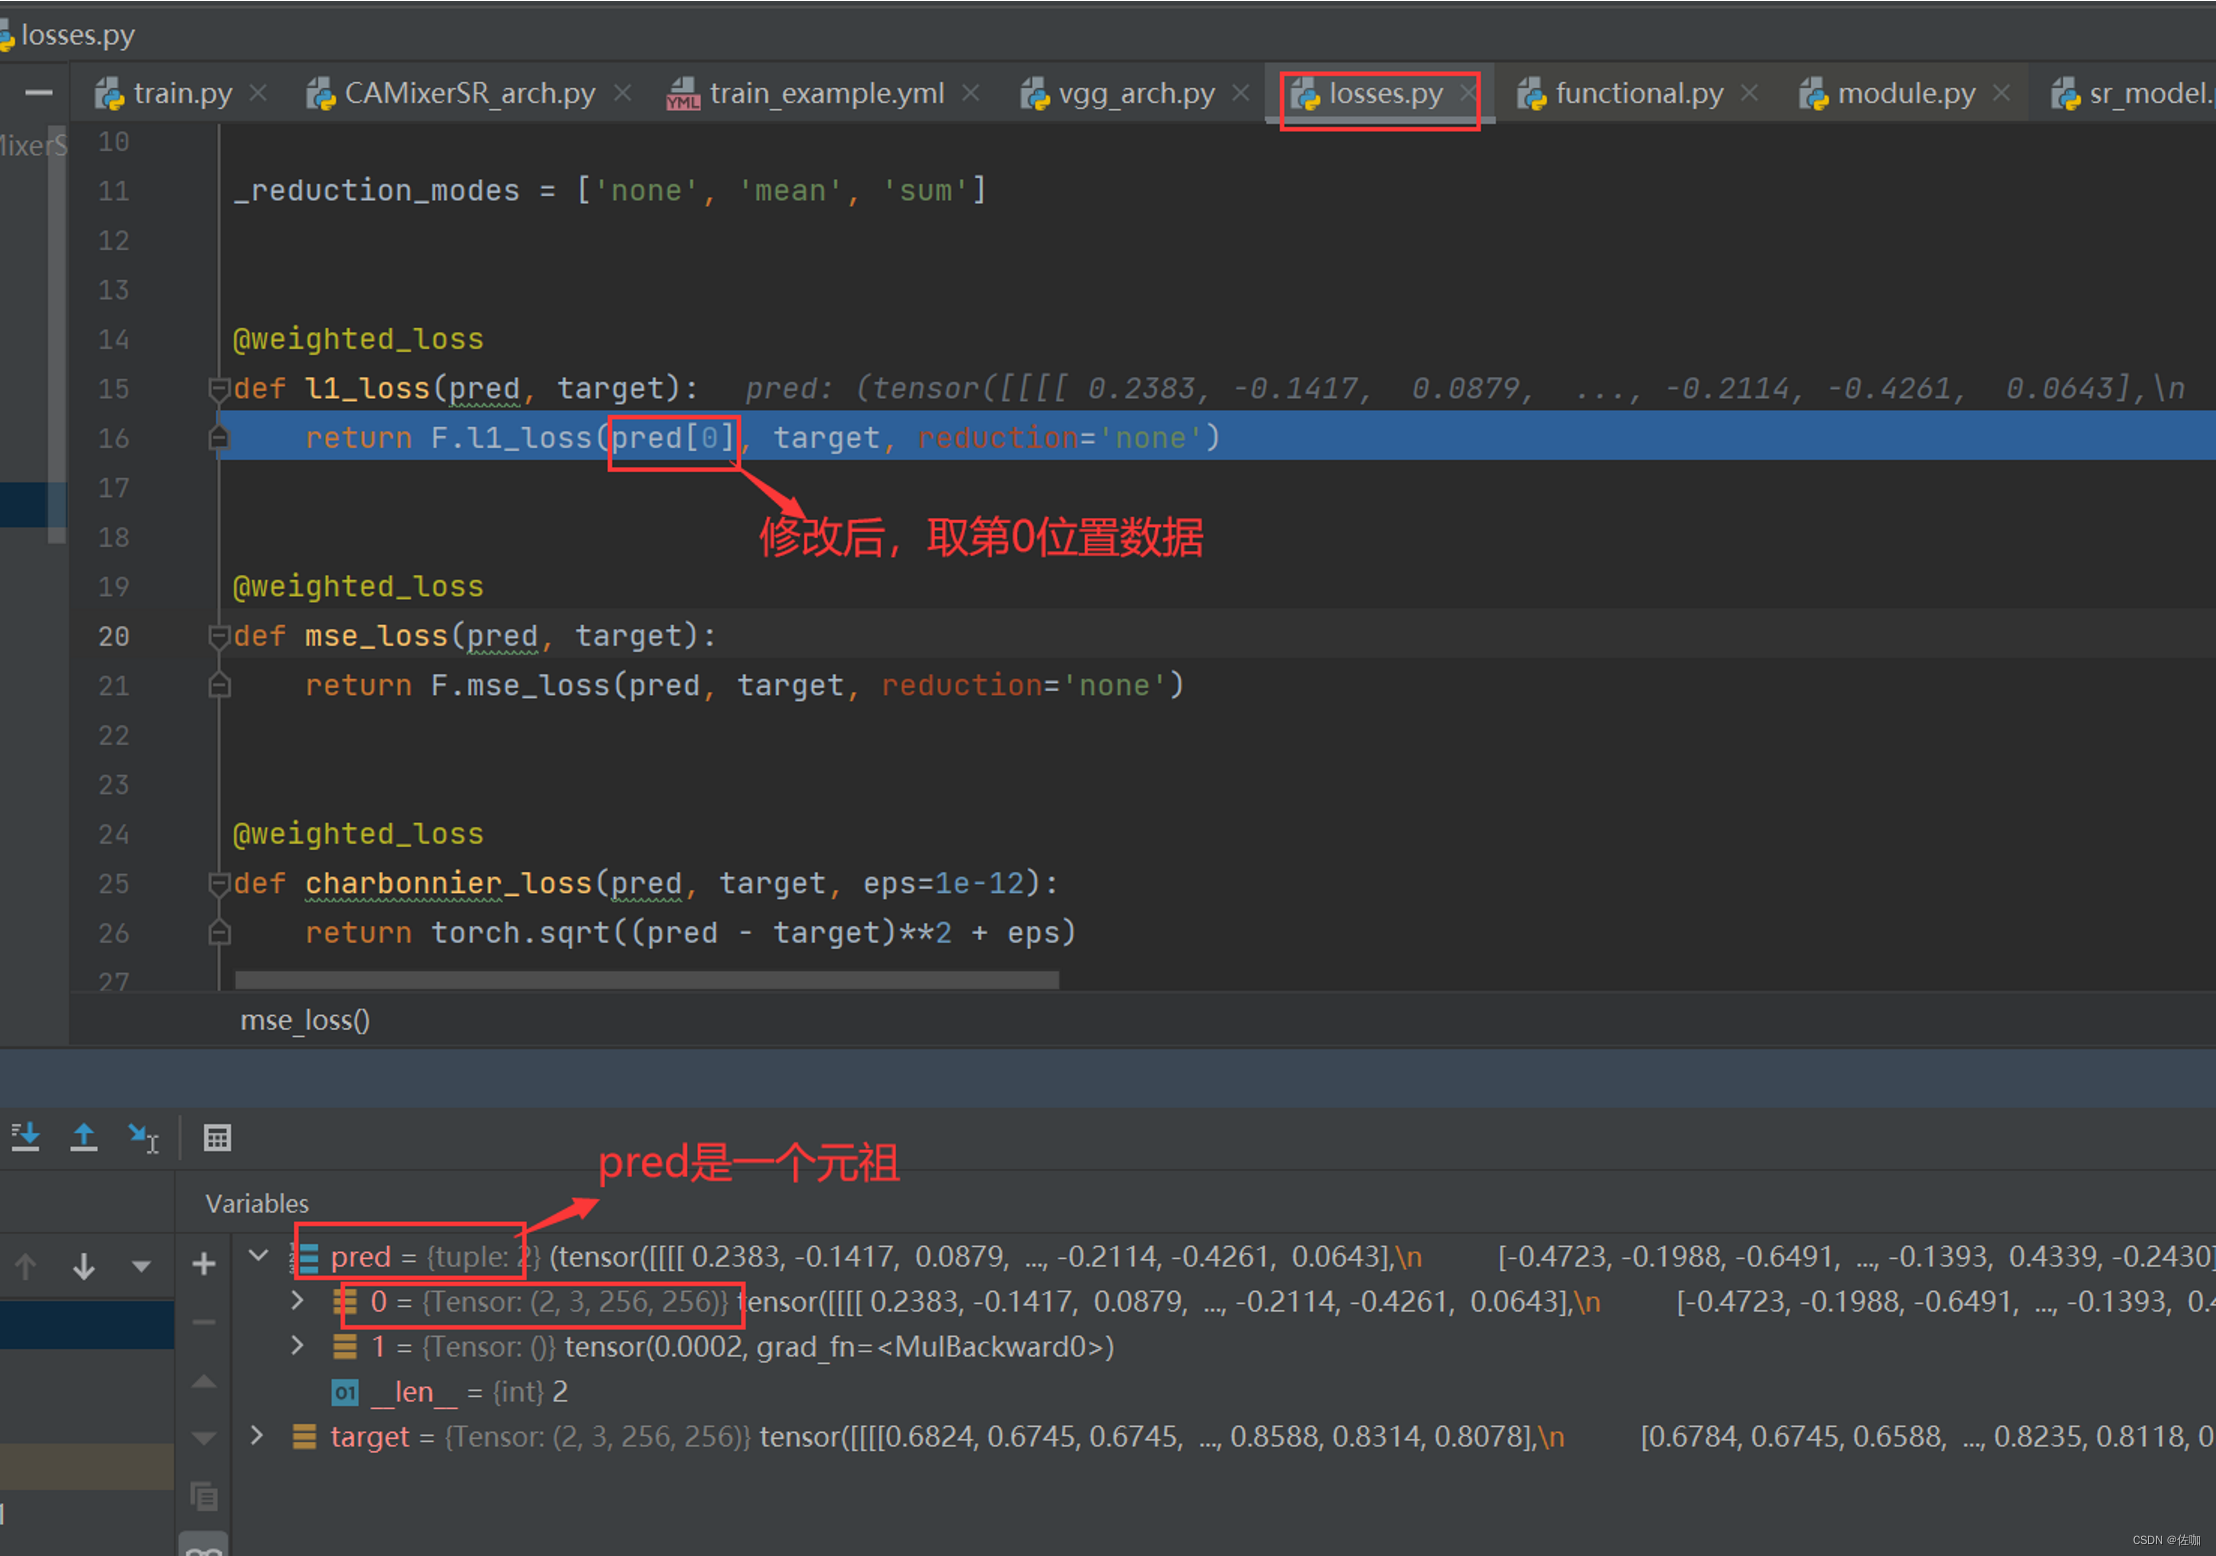The width and height of the screenshot is (2216, 1556).
Task: Click the fold end marker on line 26
Action: [219, 933]
